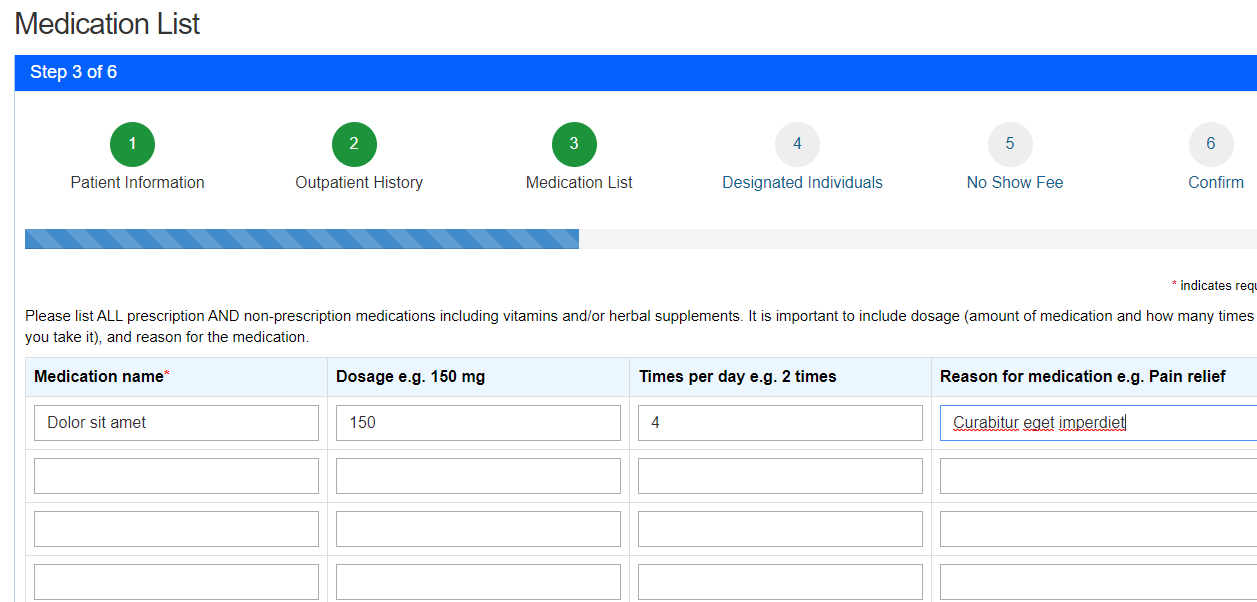Focus reason field 'Curabitur eget imperdiet'
The image size is (1257, 602).
click(1098, 423)
